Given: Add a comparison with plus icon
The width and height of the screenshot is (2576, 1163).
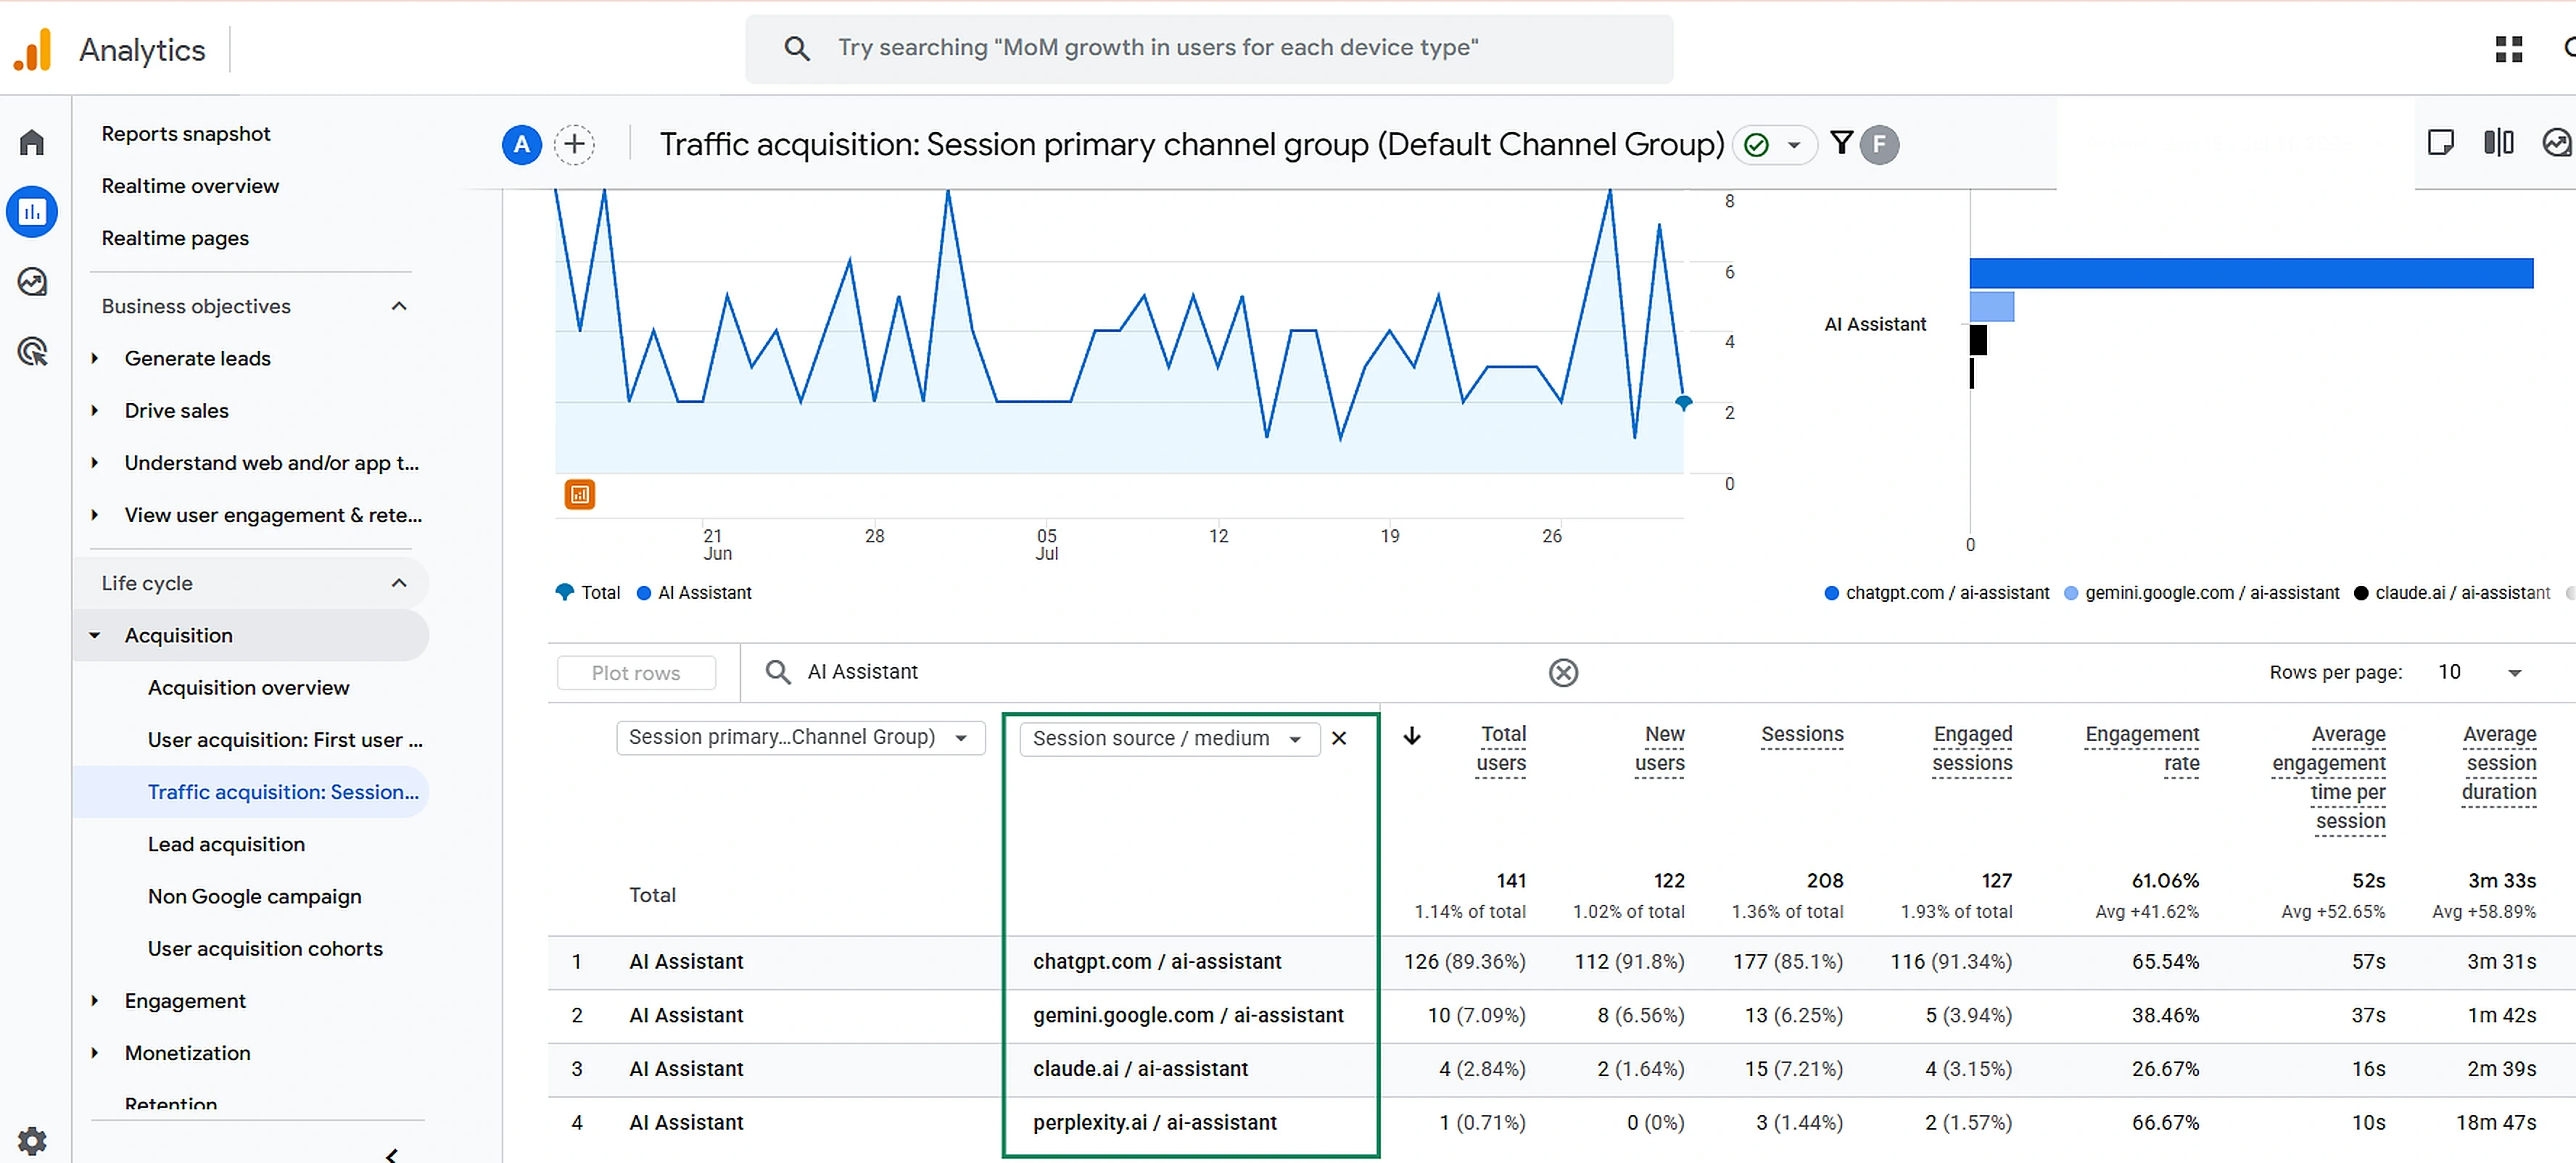Looking at the screenshot, I should [x=574, y=145].
